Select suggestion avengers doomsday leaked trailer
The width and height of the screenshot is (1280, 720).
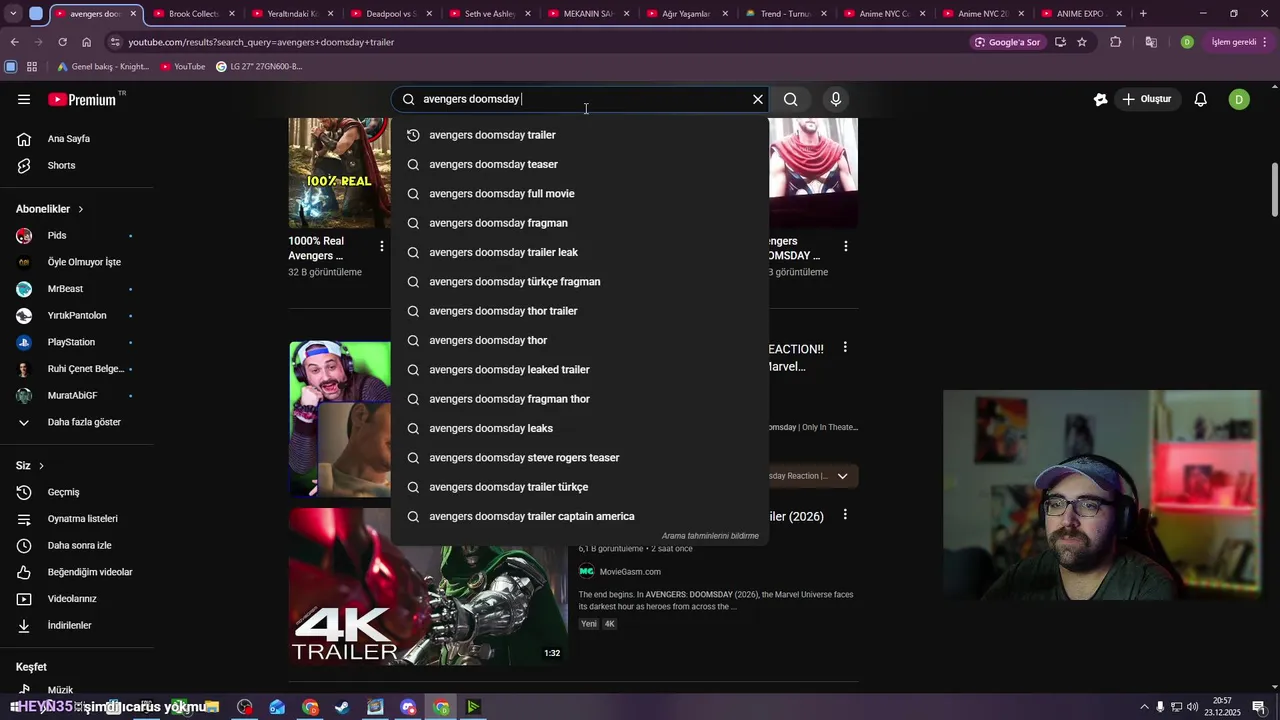pyautogui.click(x=580, y=370)
